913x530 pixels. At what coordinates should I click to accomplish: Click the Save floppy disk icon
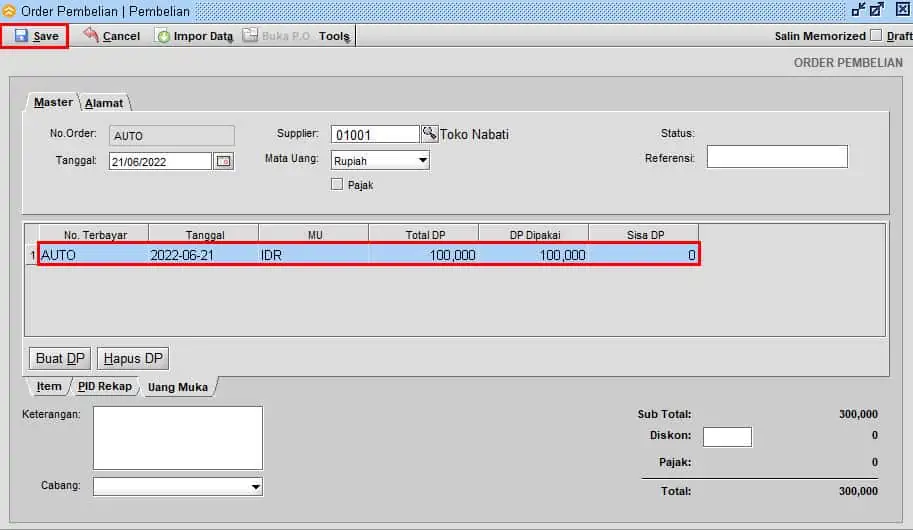click(x=21, y=36)
